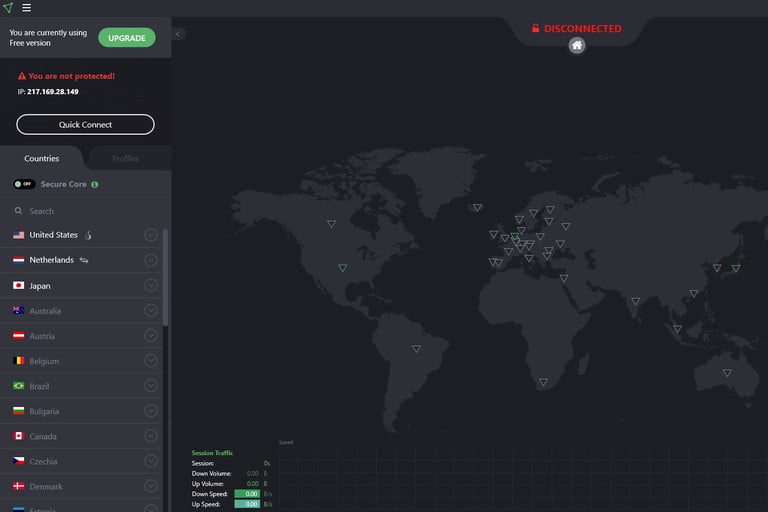Select the Singapore marker on the map

[x=677, y=328]
